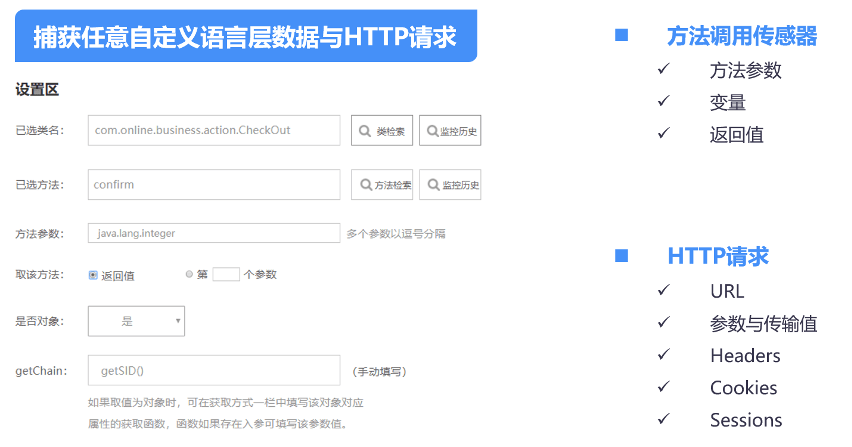
Task: Click the getChain label
Action: click(41, 371)
